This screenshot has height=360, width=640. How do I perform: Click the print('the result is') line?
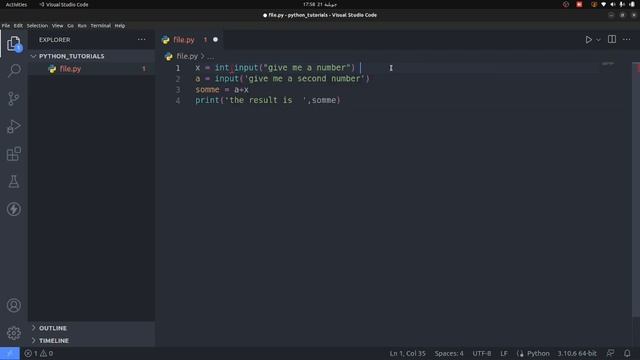coord(268,100)
